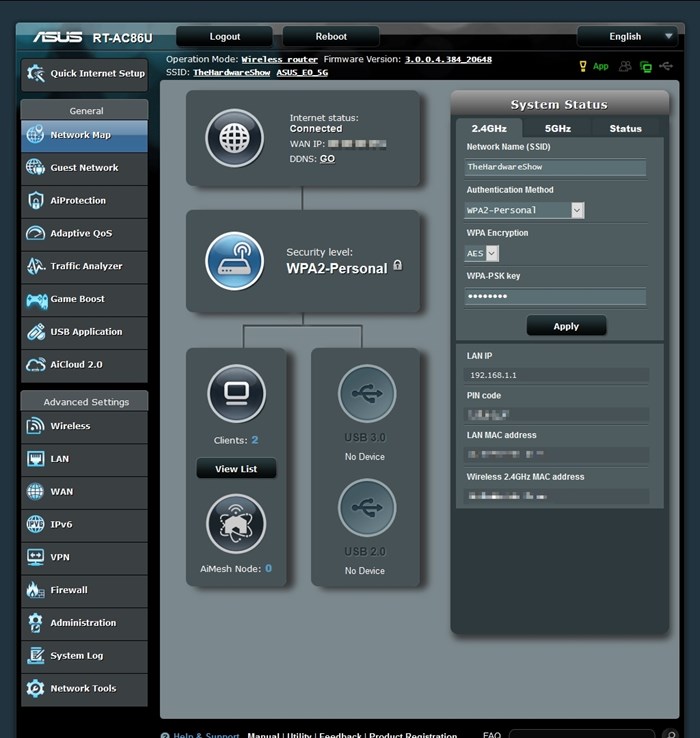This screenshot has height=738, width=700.
Task: Click the Manual link in the footer
Action: (x=263, y=735)
